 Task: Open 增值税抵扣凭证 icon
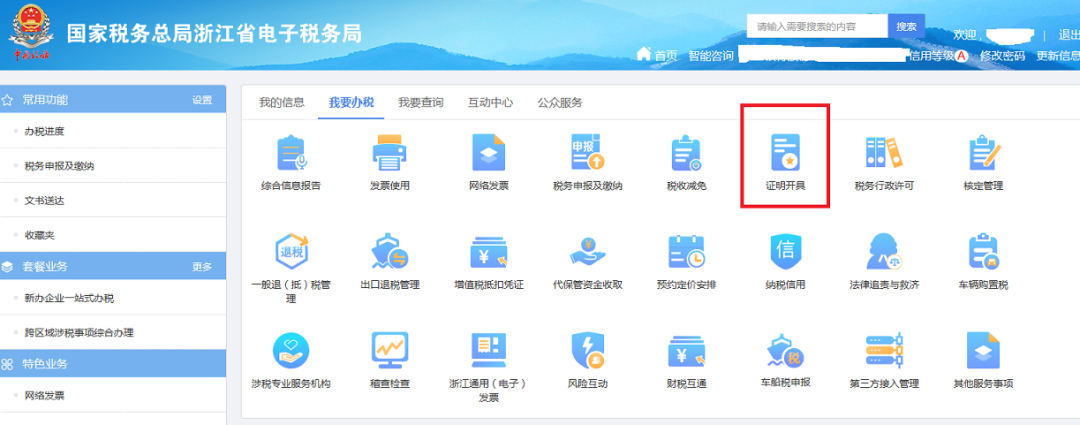(489, 252)
